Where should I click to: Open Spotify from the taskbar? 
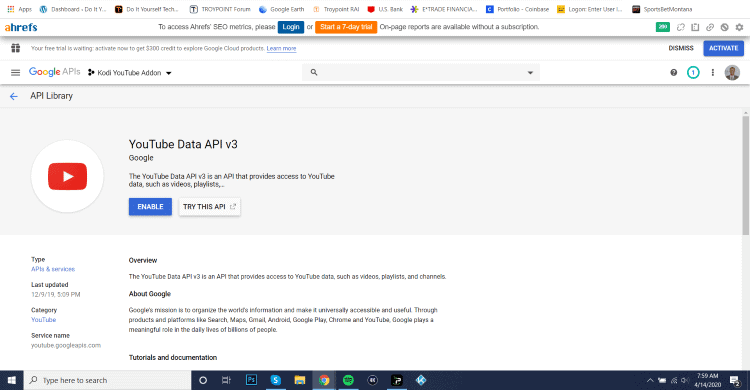[349, 380]
